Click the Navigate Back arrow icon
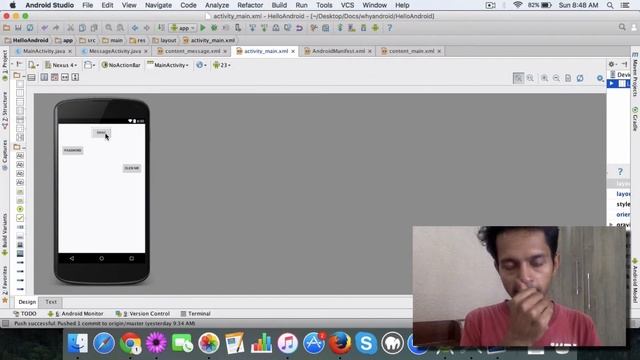The image size is (640, 360). tap(135, 28)
